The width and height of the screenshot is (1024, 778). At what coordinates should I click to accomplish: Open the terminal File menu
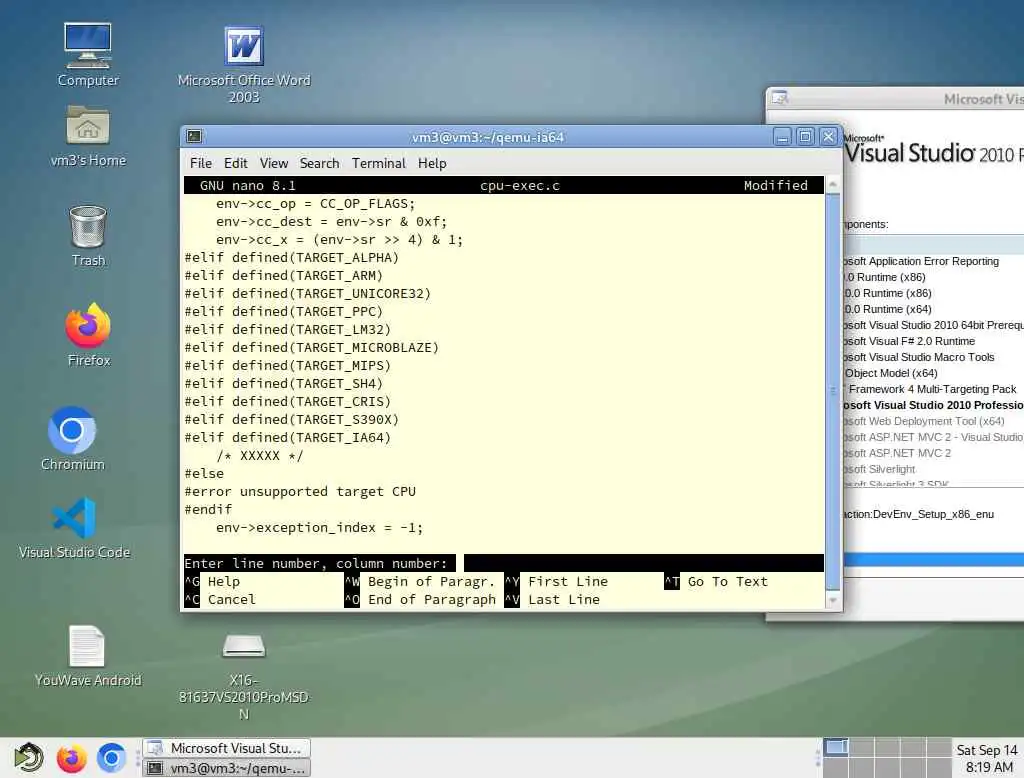click(x=200, y=163)
